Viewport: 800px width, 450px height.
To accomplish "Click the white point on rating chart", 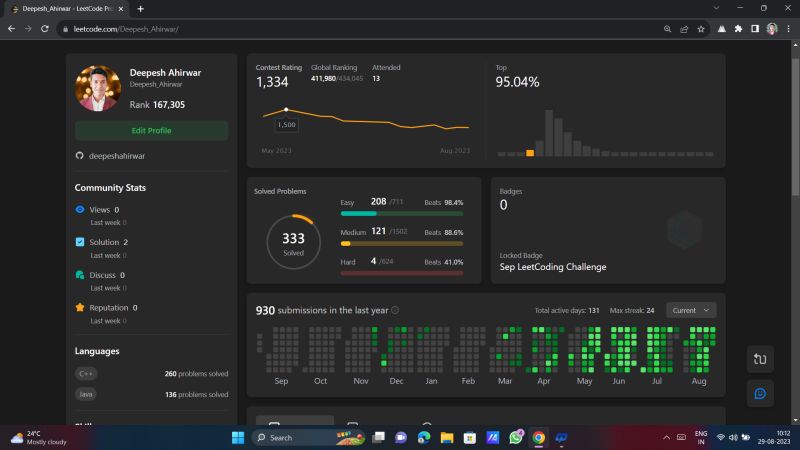I will (x=286, y=110).
